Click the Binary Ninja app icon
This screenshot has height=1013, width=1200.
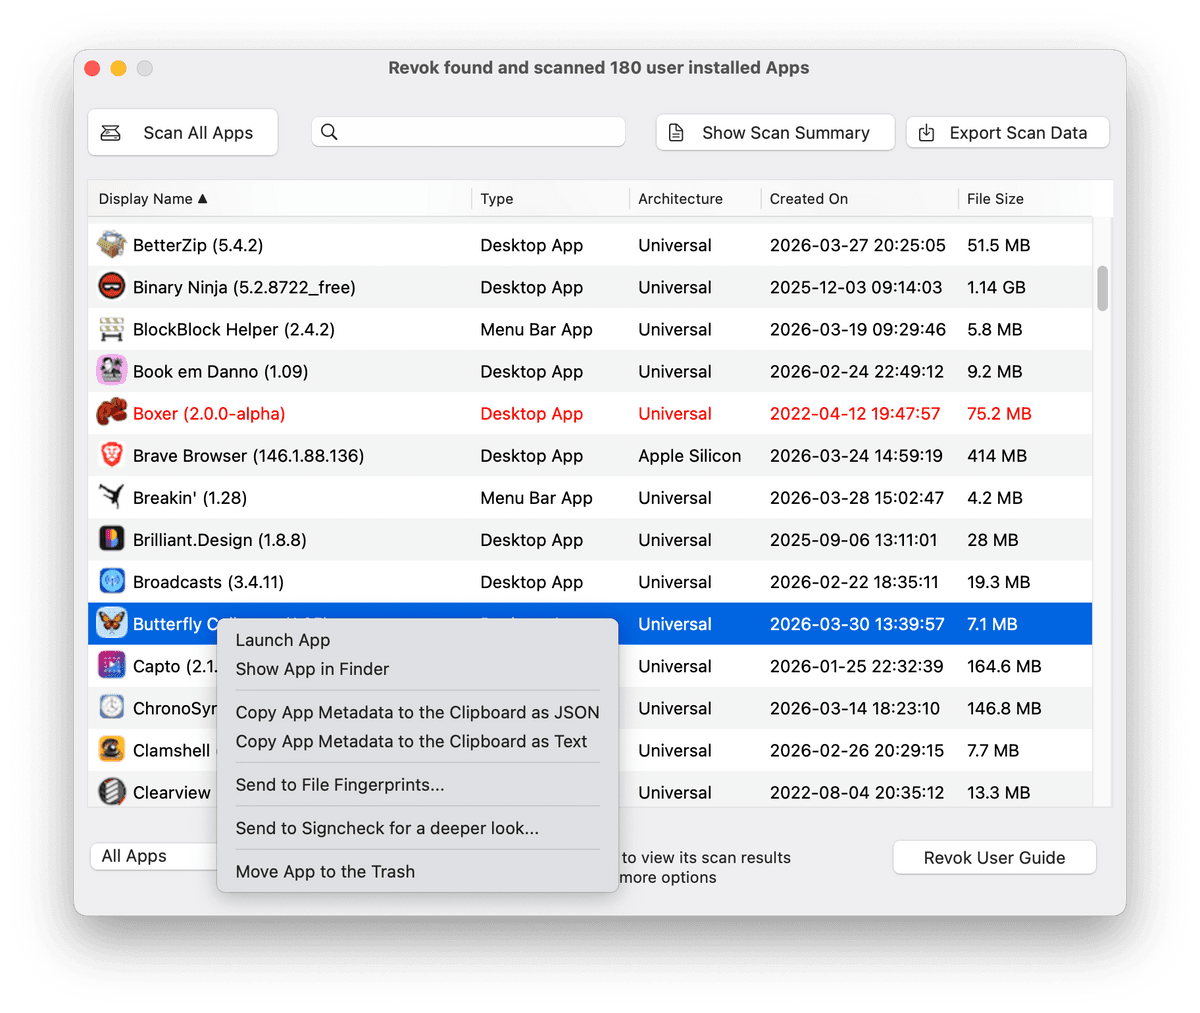111,287
